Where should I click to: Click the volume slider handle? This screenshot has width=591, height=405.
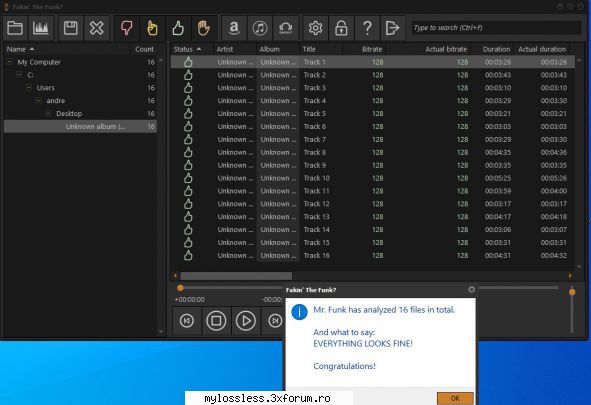[572, 292]
